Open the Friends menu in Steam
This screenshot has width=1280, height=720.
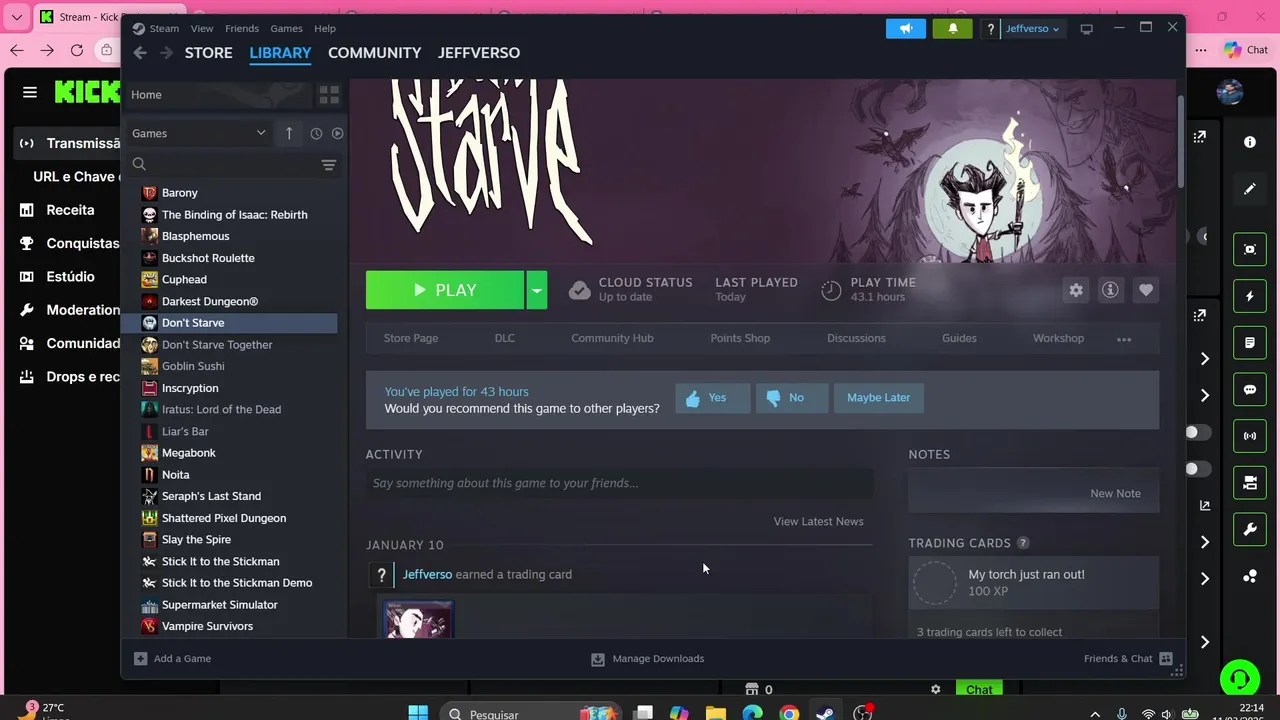[x=242, y=28]
